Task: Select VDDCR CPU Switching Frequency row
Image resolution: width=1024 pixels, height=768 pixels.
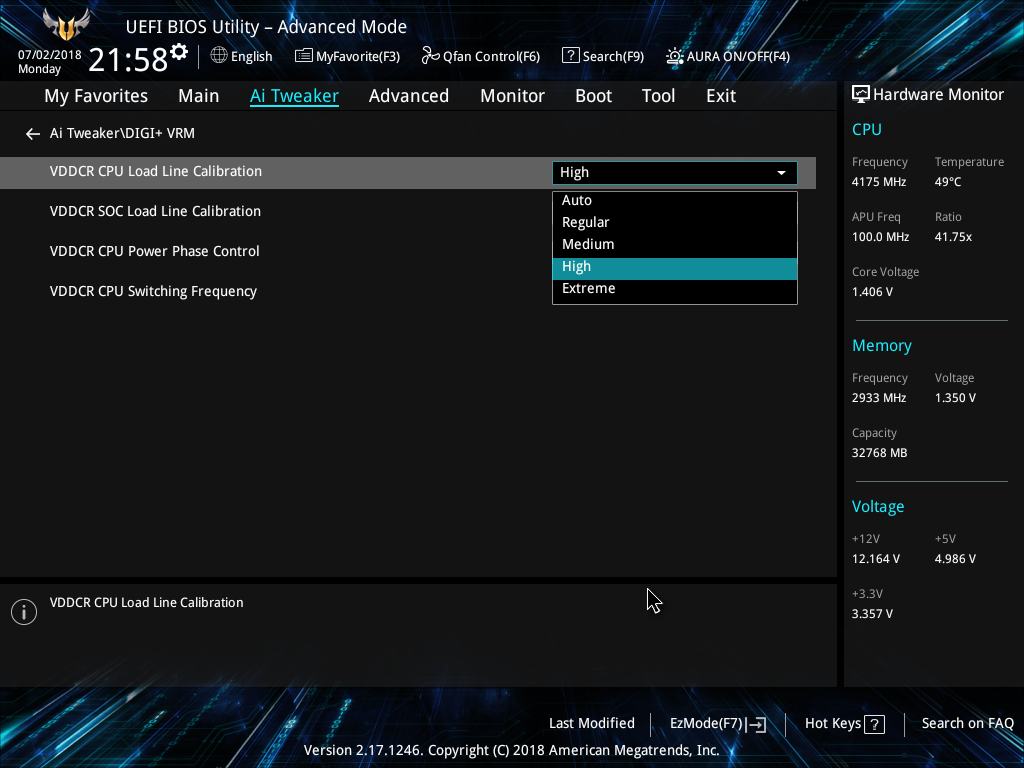Action: pyautogui.click(x=153, y=292)
